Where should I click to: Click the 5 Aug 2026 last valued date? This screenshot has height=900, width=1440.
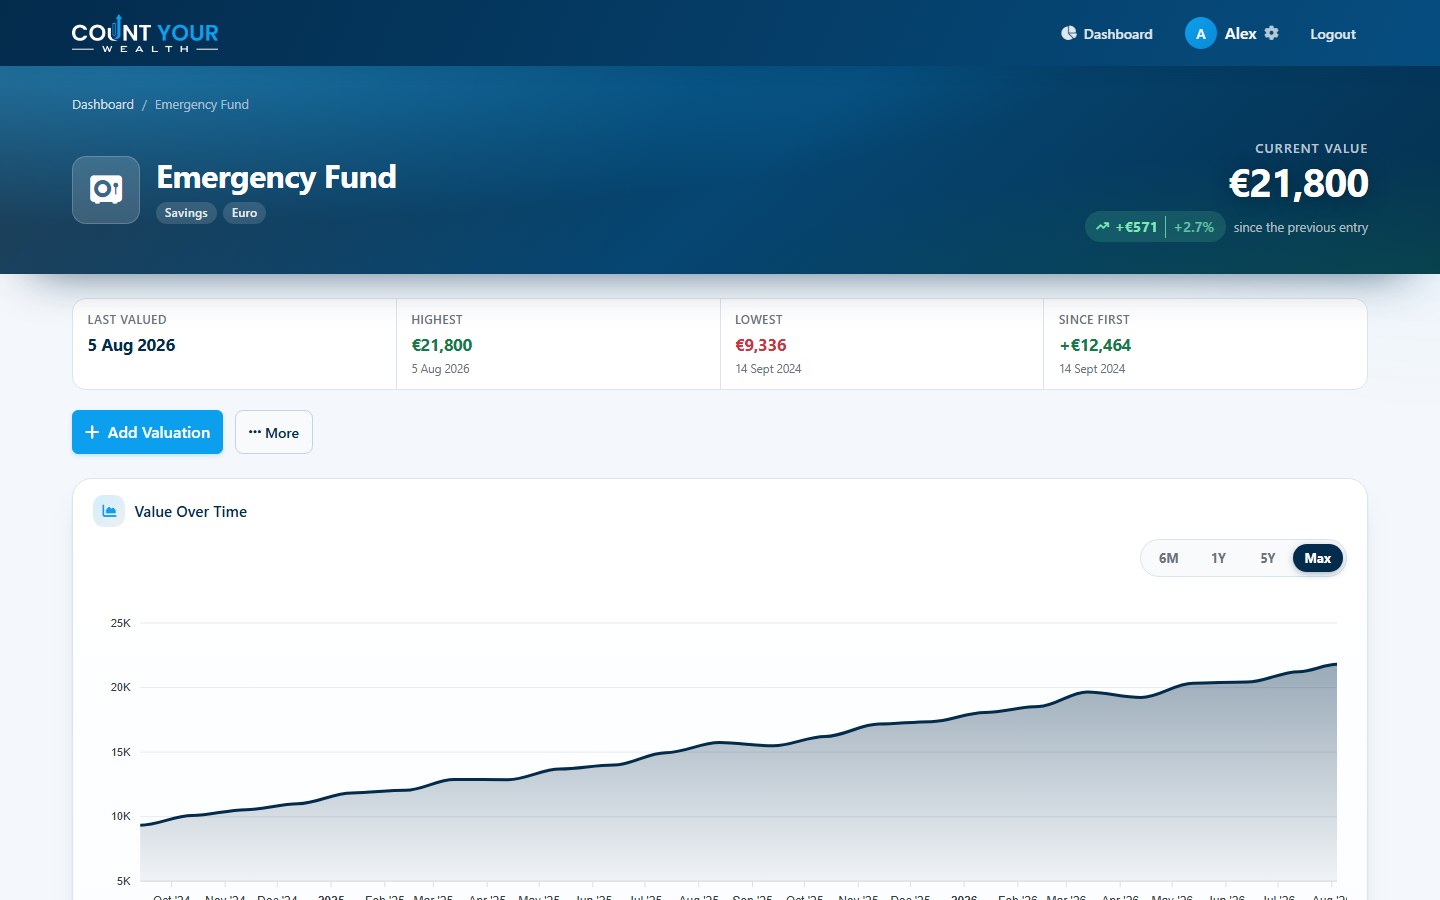131,345
